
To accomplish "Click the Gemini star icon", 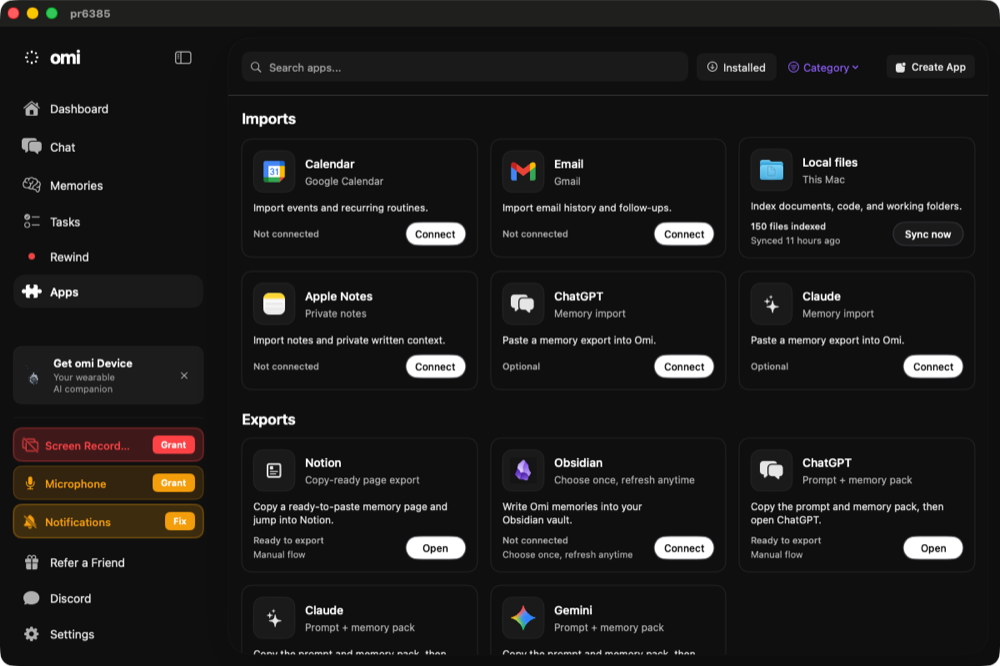I will coord(523,618).
